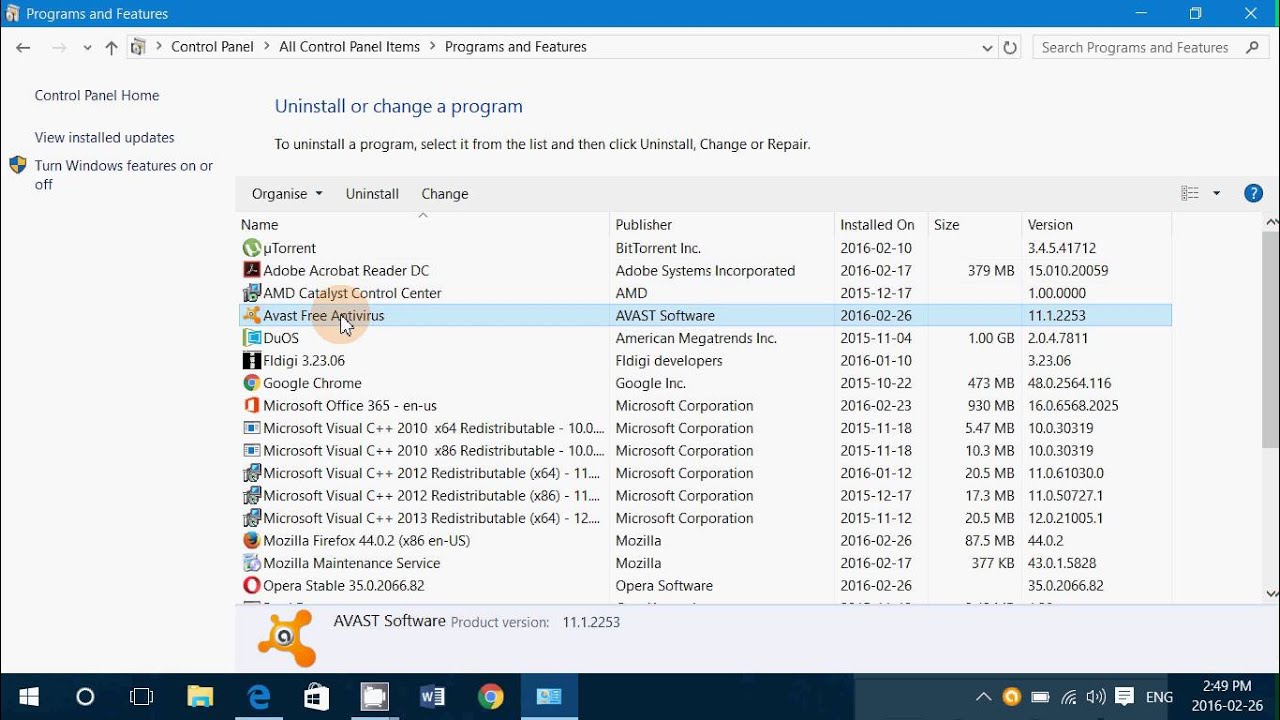Image resolution: width=1280 pixels, height=720 pixels.
Task: Click the Visual C++ 2012 (x64) icon
Action: (x=252, y=473)
